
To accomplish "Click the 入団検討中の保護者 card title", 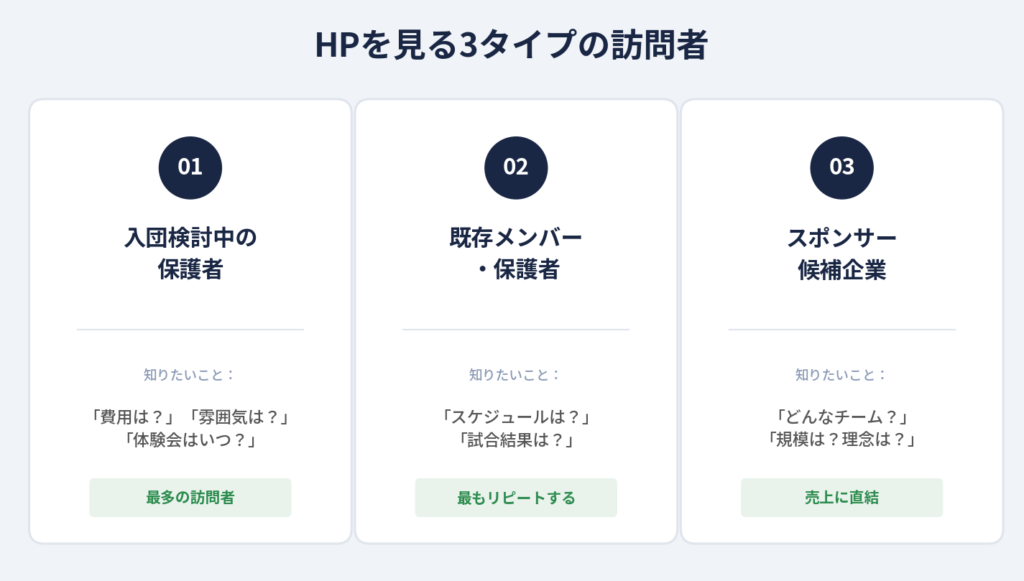I will tap(190, 253).
